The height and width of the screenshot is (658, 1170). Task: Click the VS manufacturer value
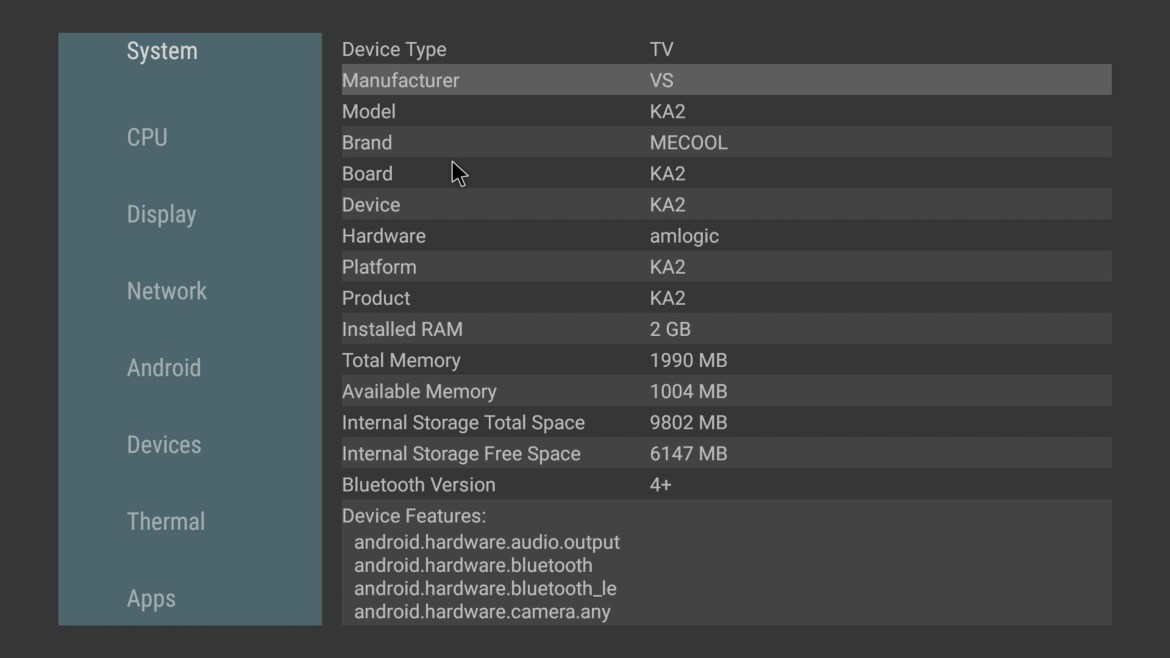pyautogui.click(x=661, y=81)
